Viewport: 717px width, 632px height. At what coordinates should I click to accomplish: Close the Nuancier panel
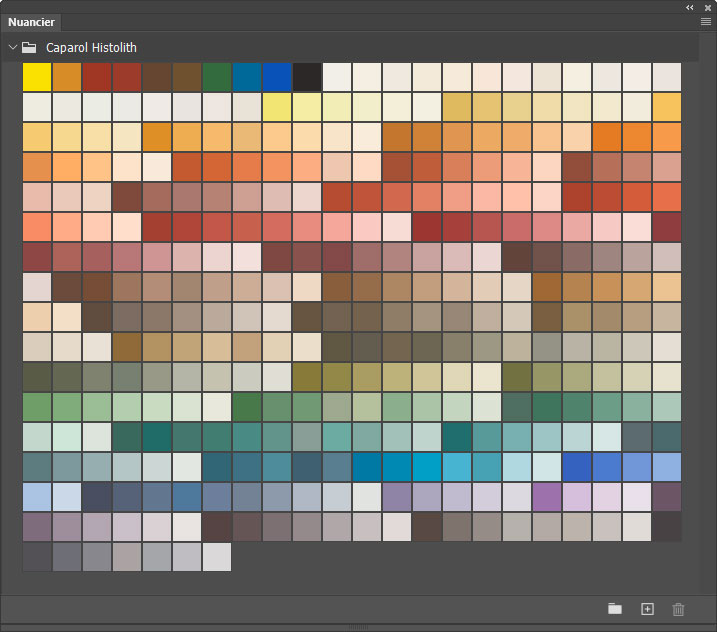[x=706, y=6]
